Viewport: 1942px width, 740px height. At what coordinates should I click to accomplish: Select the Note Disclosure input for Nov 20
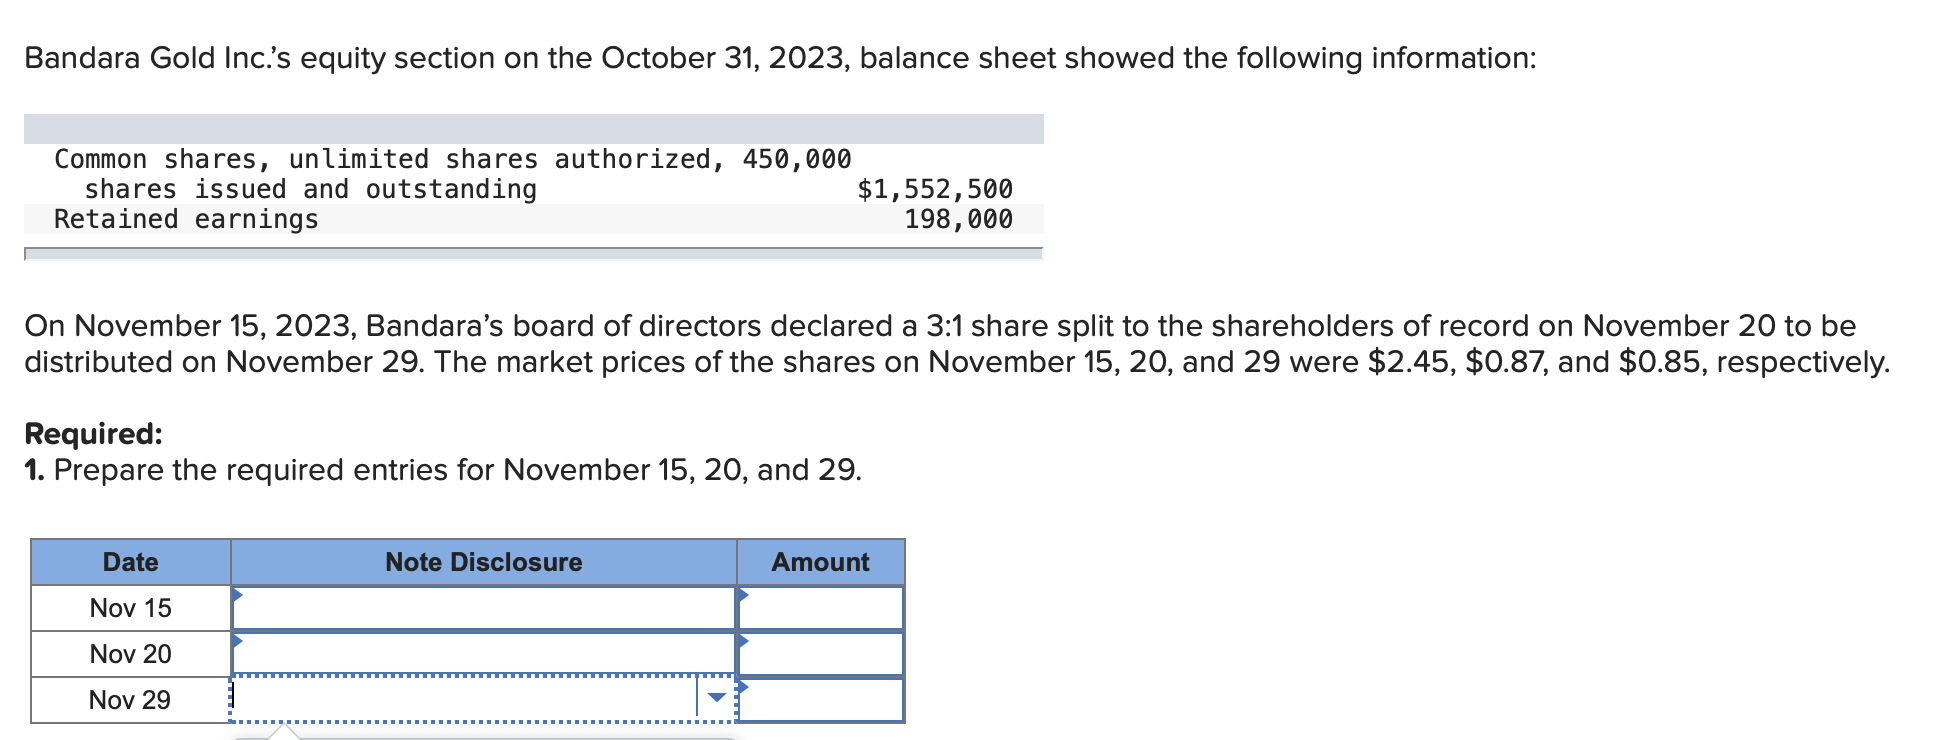pyautogui.click(x=482, y=653)
